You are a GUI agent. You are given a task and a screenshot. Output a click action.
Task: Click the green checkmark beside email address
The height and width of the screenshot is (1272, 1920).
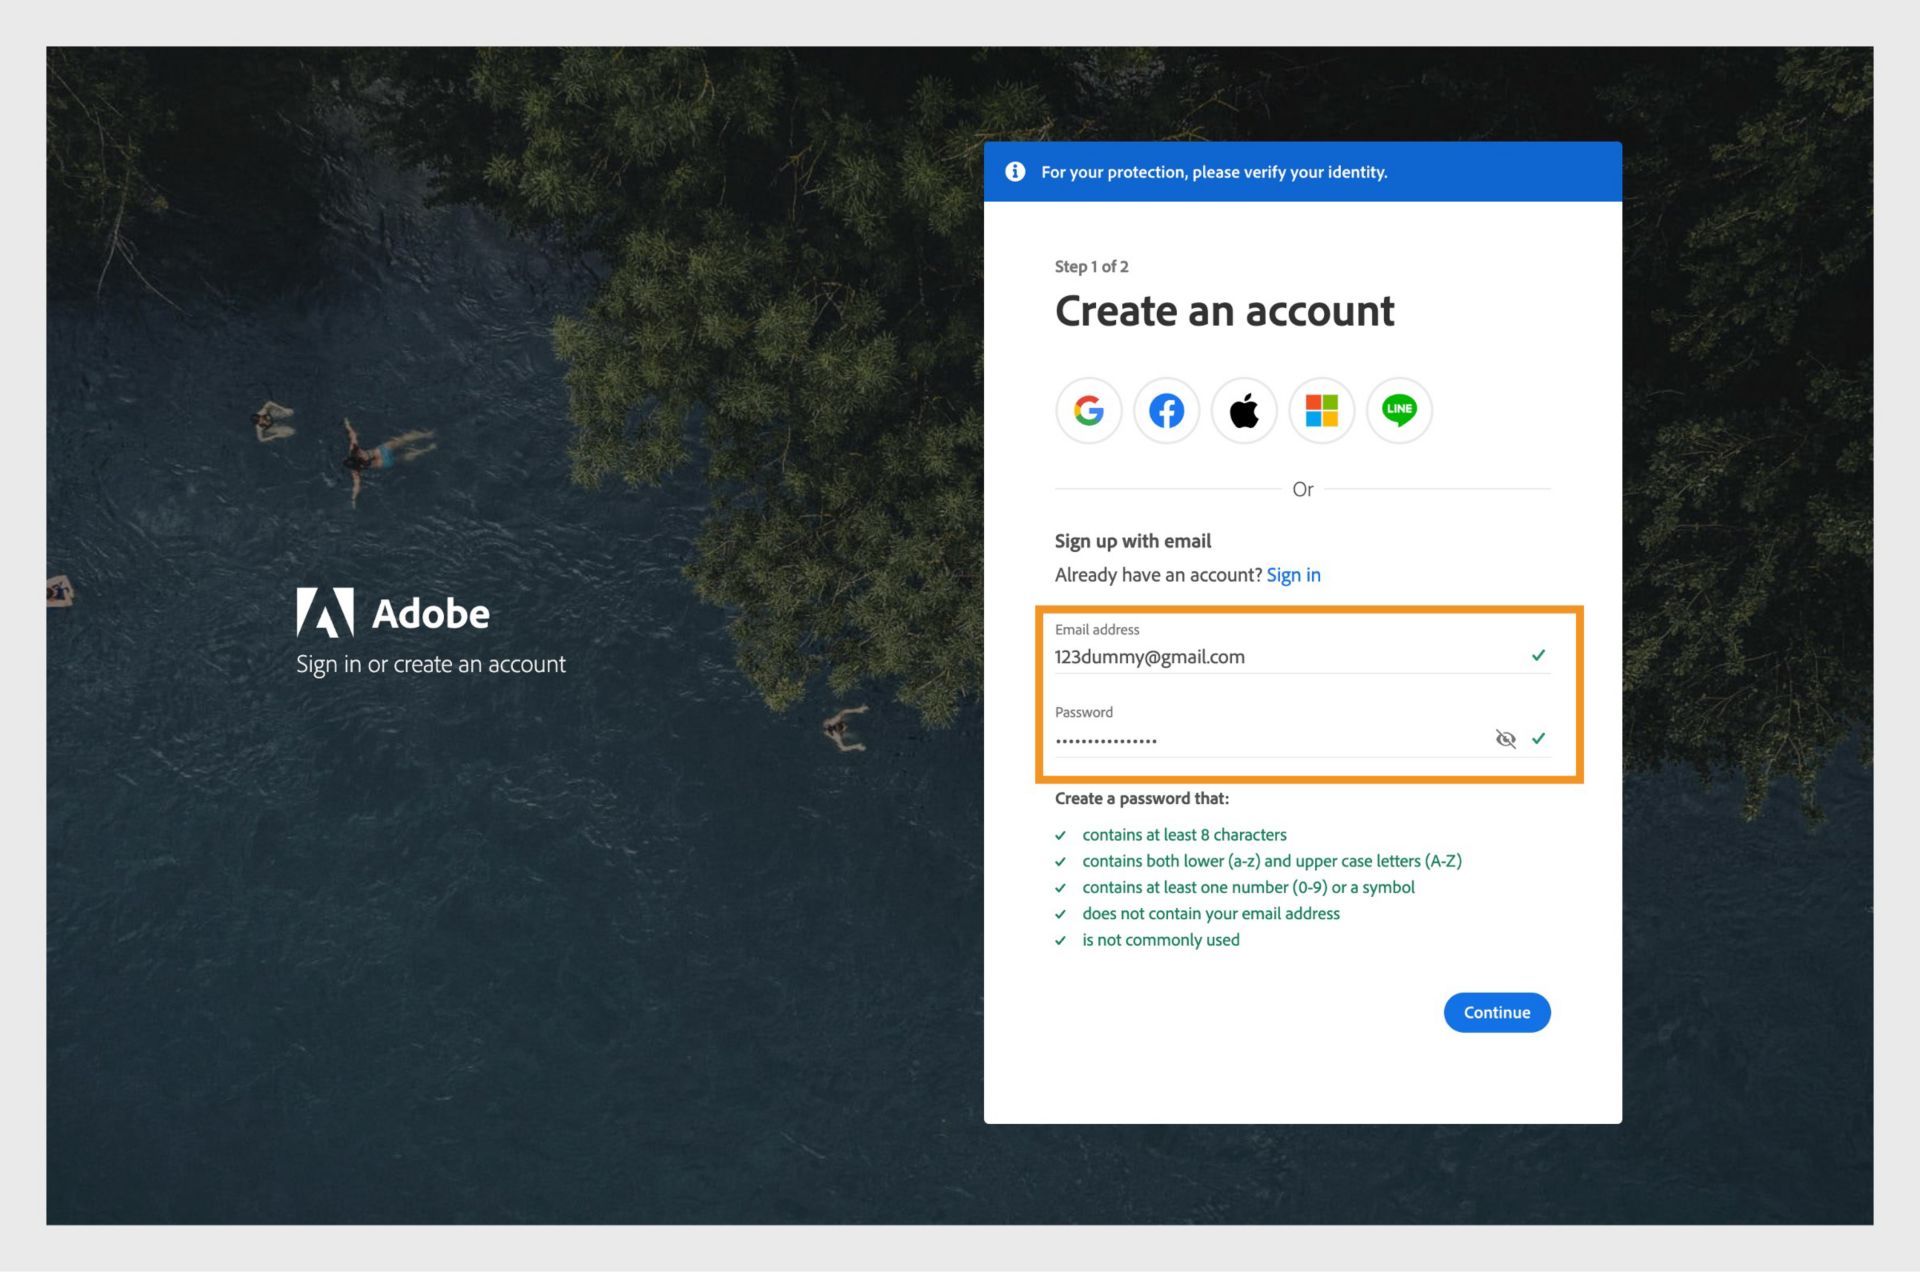(1538, 656)
